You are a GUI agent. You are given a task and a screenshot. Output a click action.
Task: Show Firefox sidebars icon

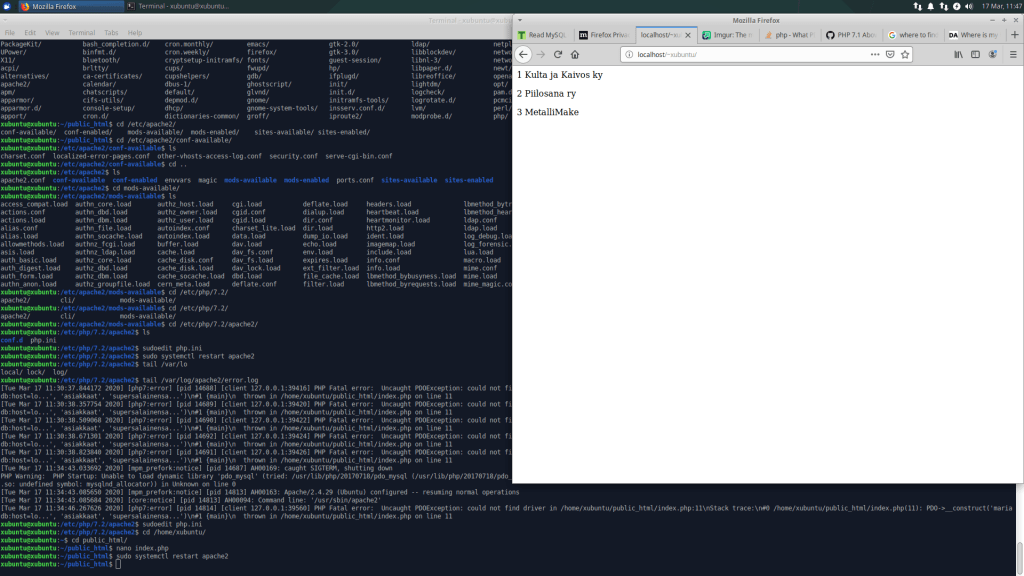[x=974, y=54]
